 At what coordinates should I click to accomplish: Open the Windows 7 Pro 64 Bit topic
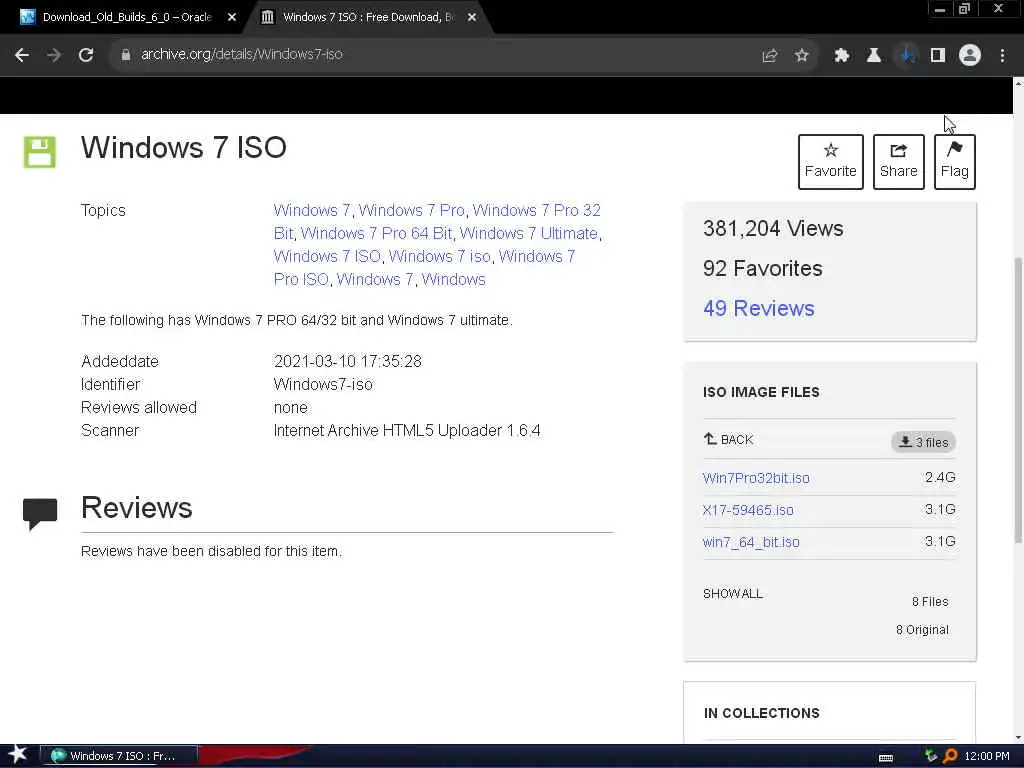376,233
